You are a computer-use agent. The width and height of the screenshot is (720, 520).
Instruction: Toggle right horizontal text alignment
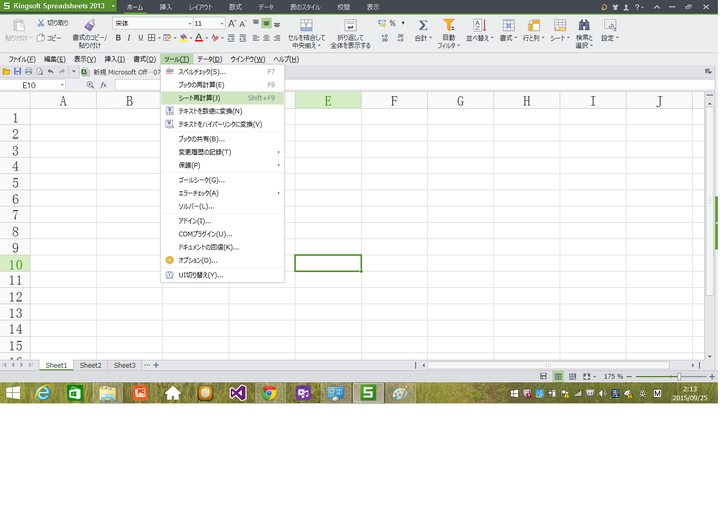tap(277, 38)
